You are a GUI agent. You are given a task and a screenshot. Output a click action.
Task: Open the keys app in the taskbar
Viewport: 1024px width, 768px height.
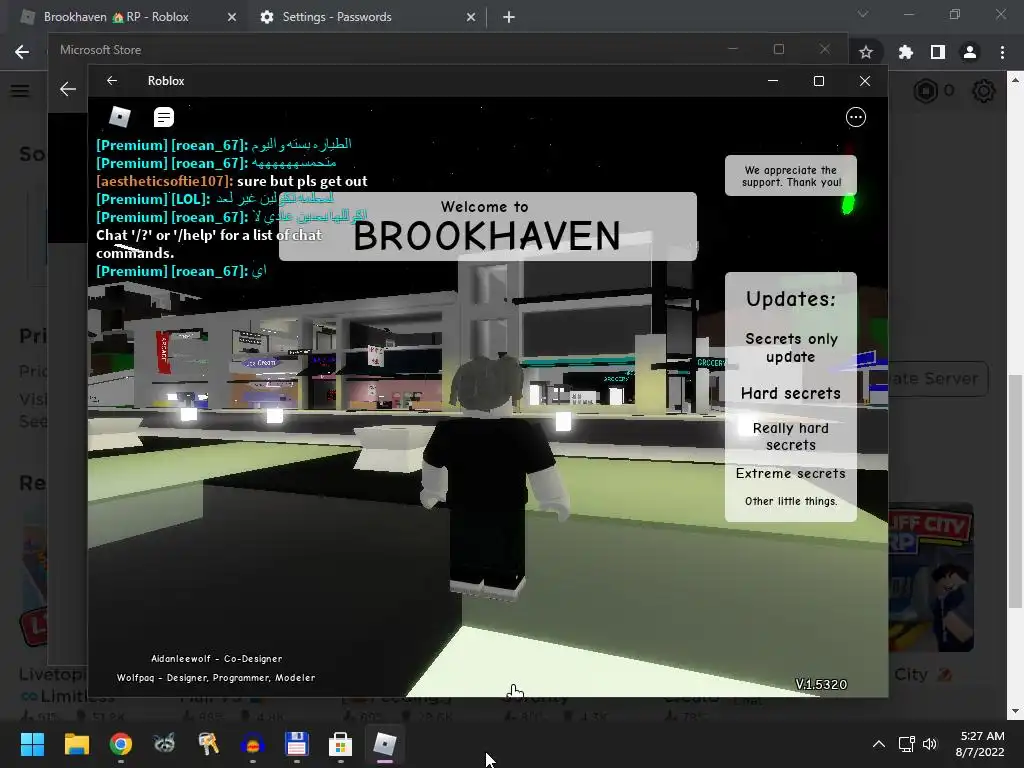208,744
